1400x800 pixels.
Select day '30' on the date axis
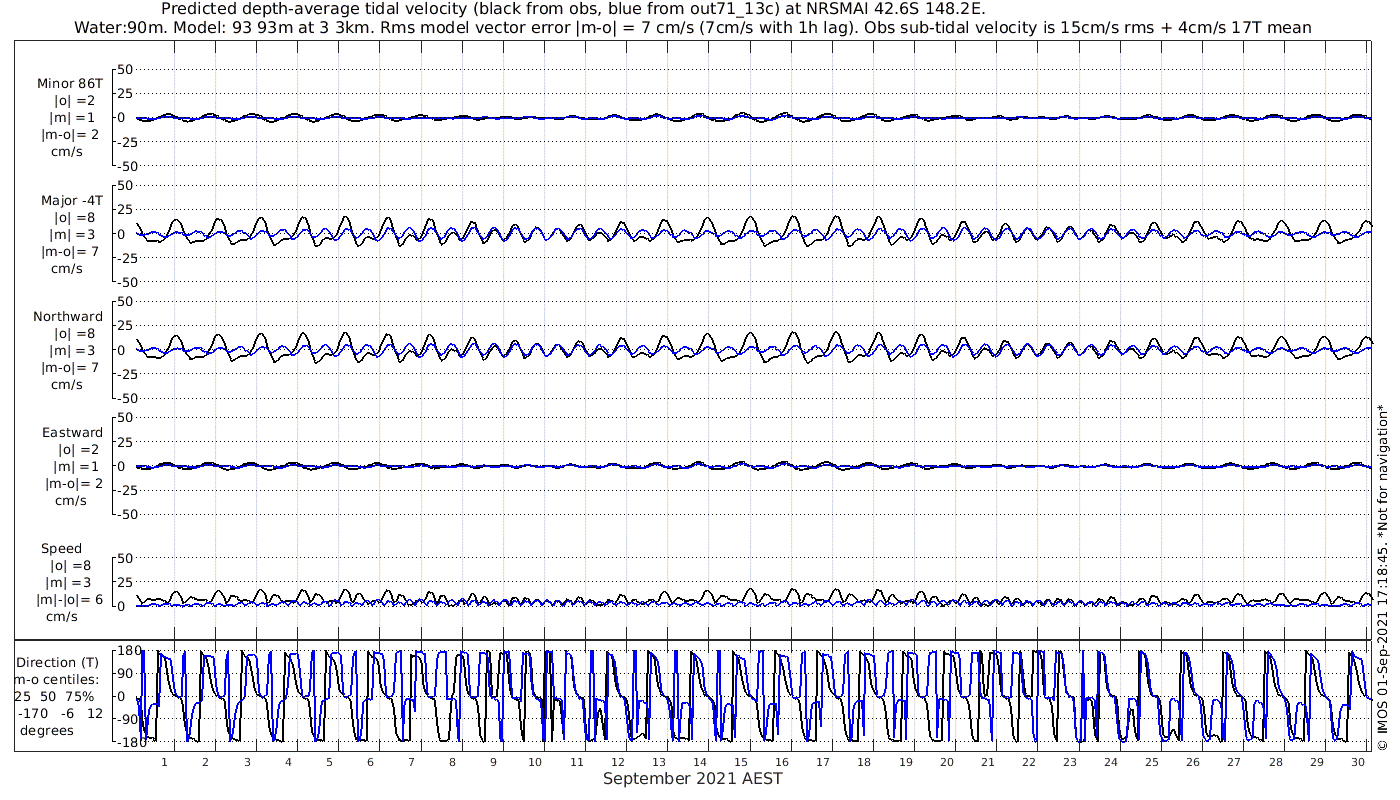pyautogui.click(x=1358, y=762)
